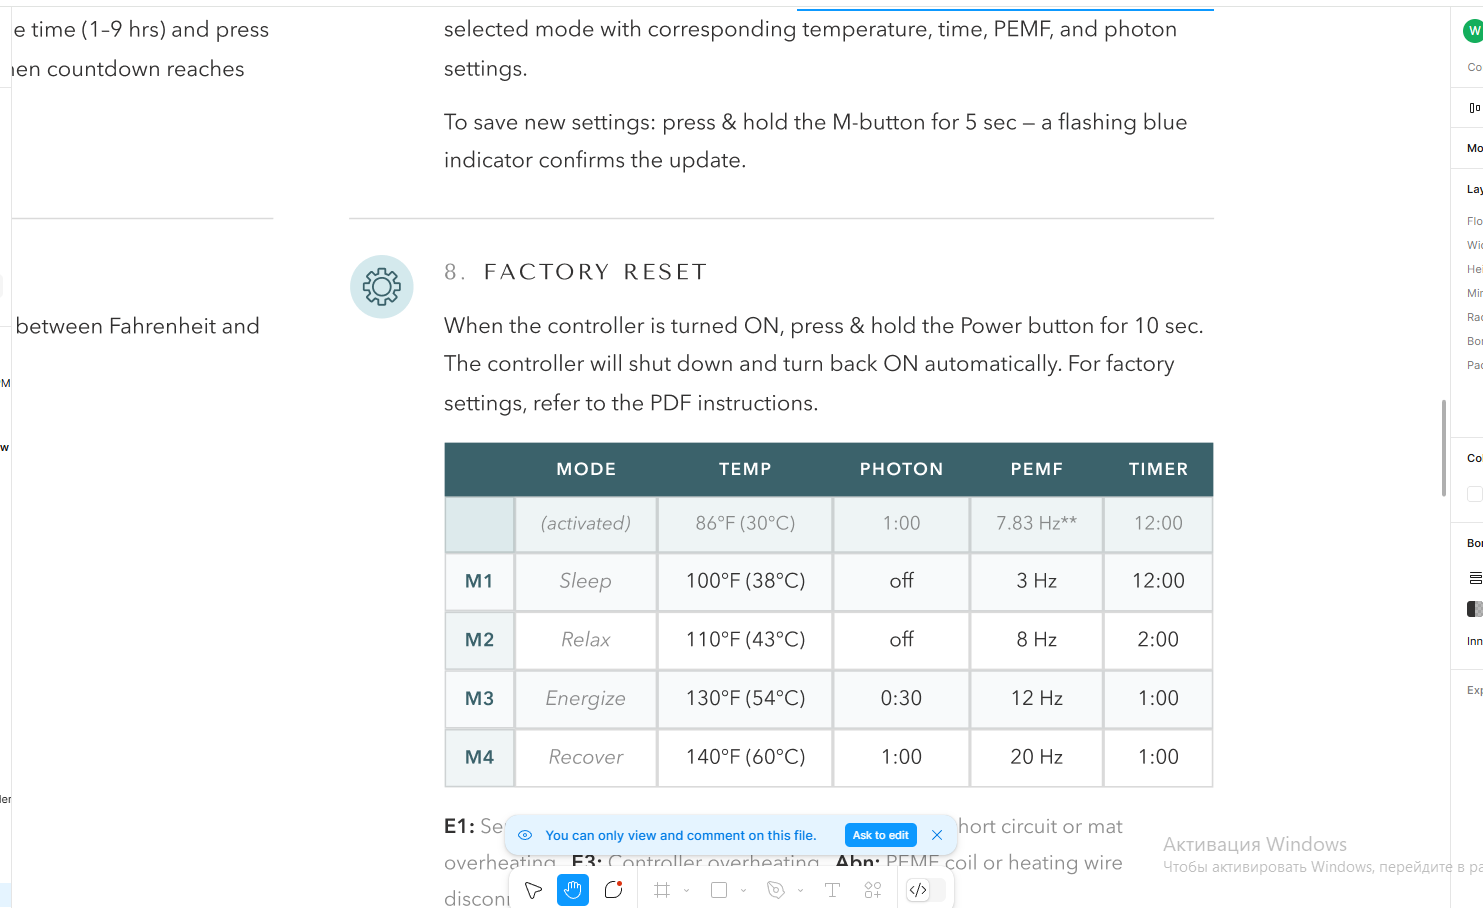Select the Pen tool

pos(775,890)
